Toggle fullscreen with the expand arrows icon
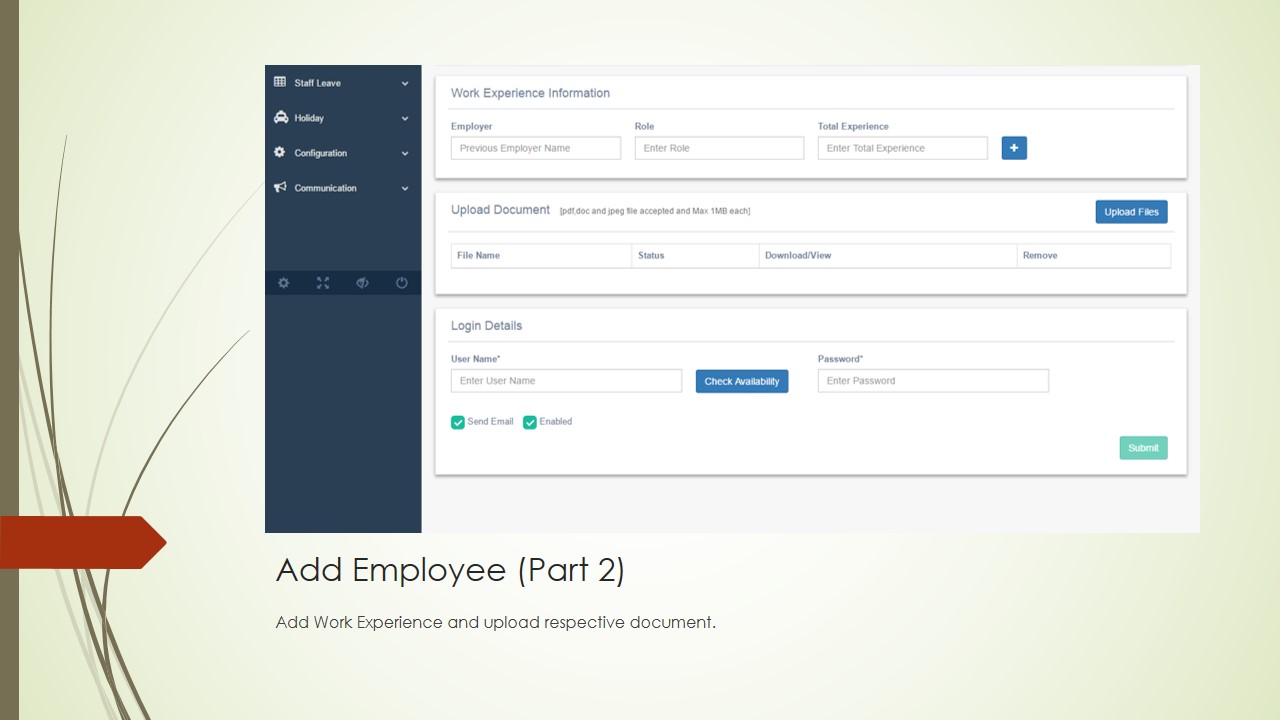 [323, 283]
